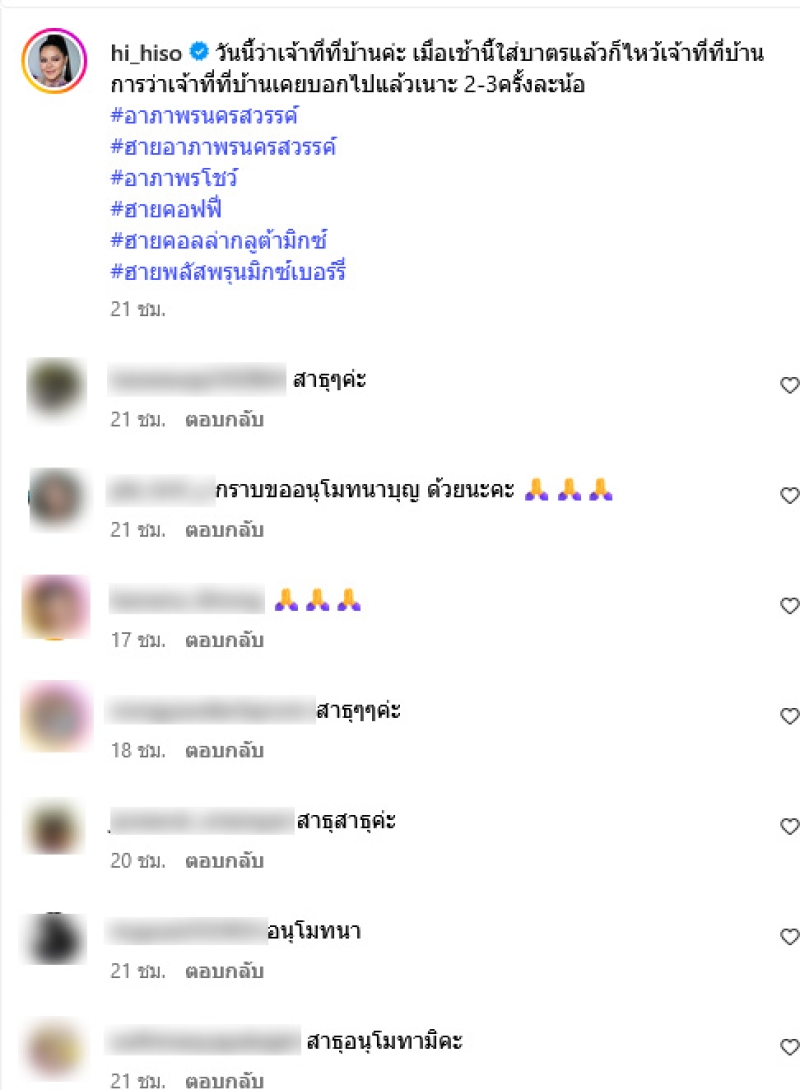Open the hi_hiso username link
Viewport: 800px width, 1090px height.
tap(146, 53)
